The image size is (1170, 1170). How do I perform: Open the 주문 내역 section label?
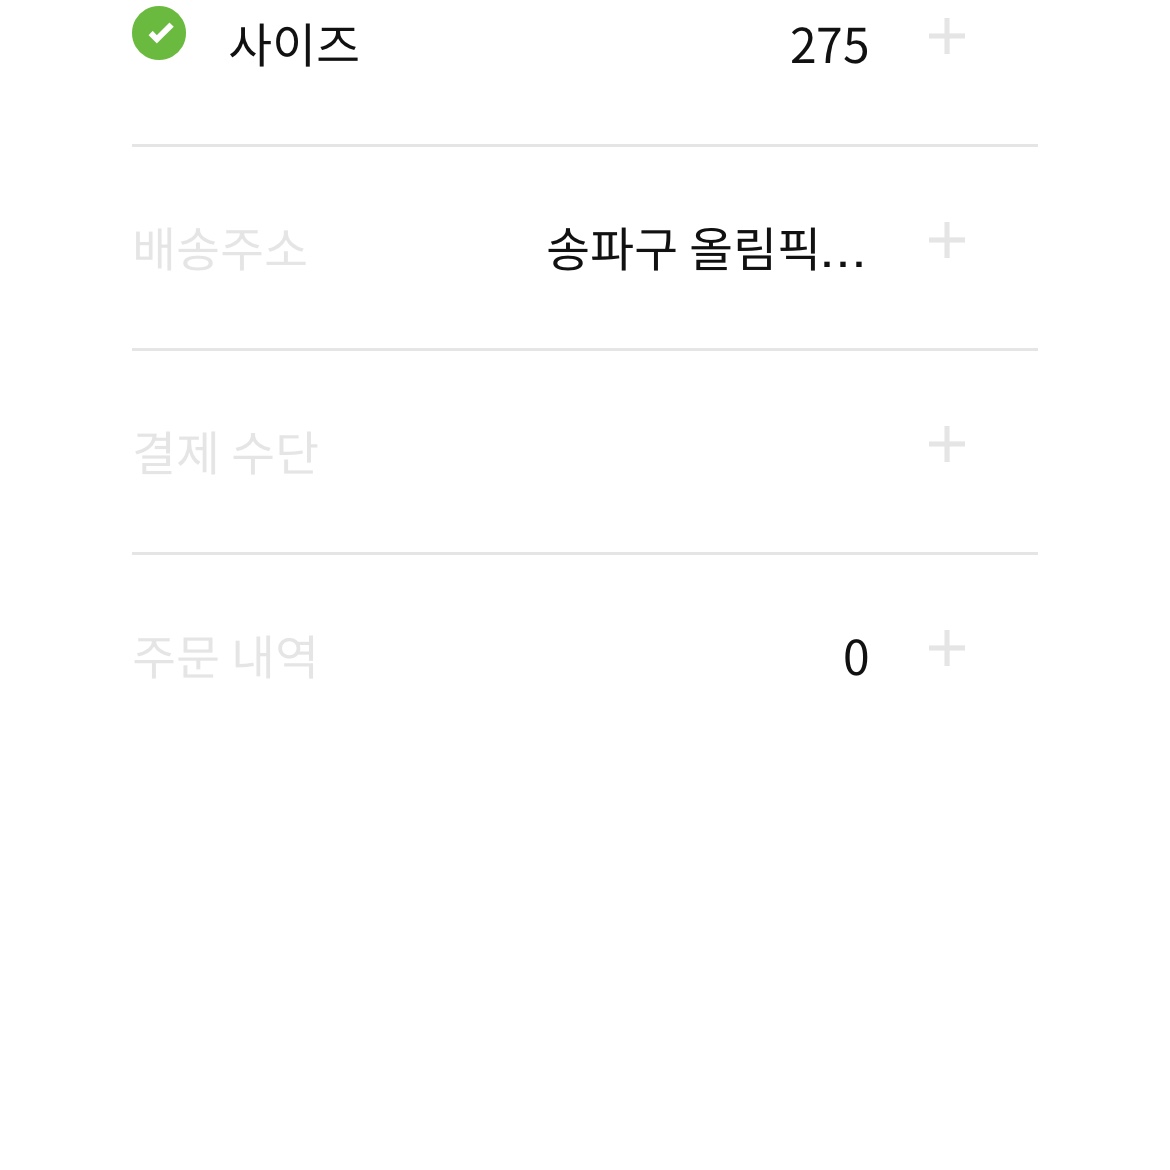tap(225, 657)
